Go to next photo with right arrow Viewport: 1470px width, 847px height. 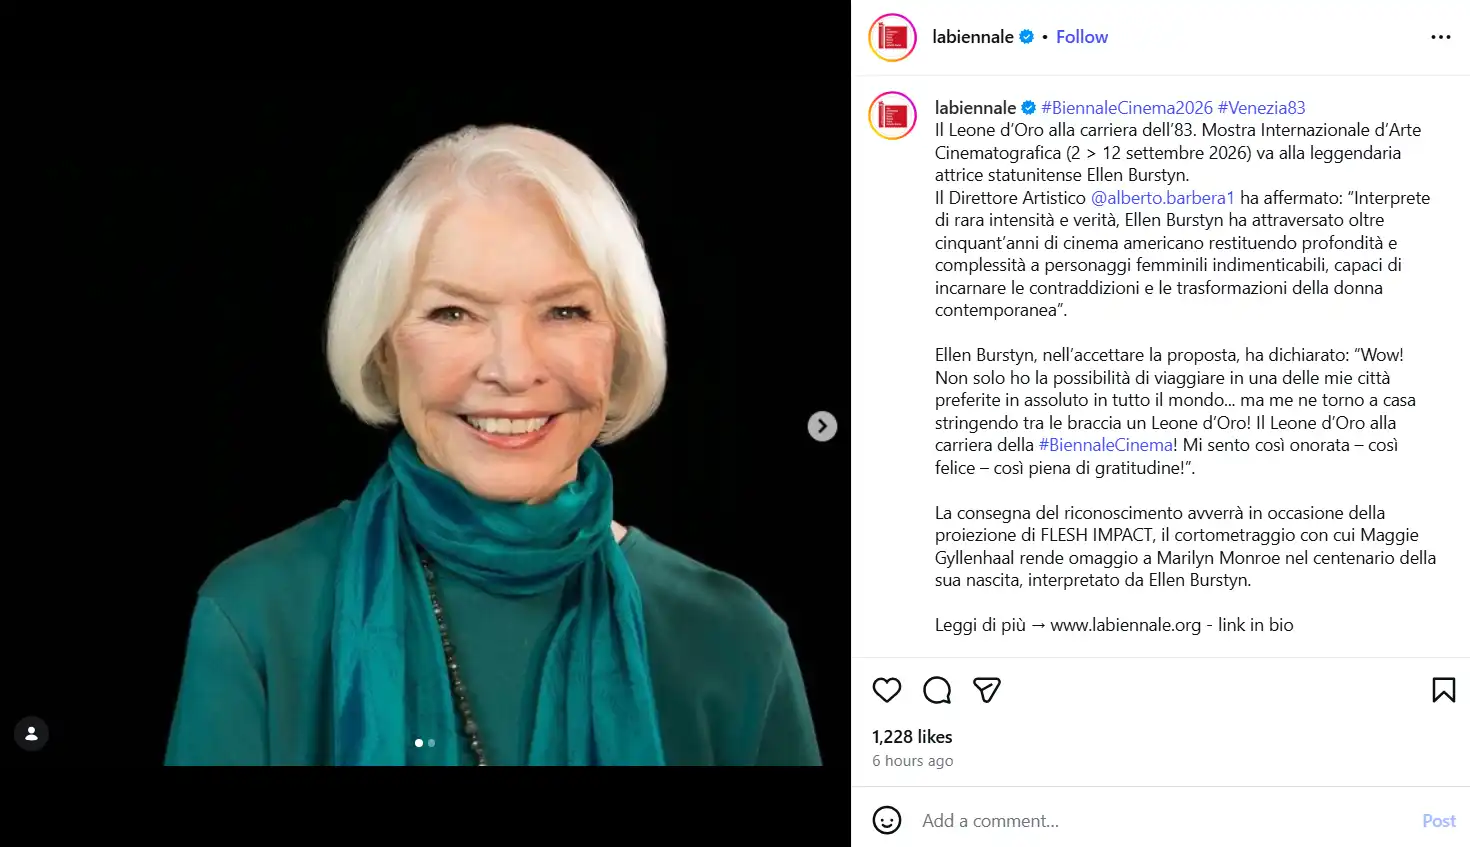(x=822, y=426)
